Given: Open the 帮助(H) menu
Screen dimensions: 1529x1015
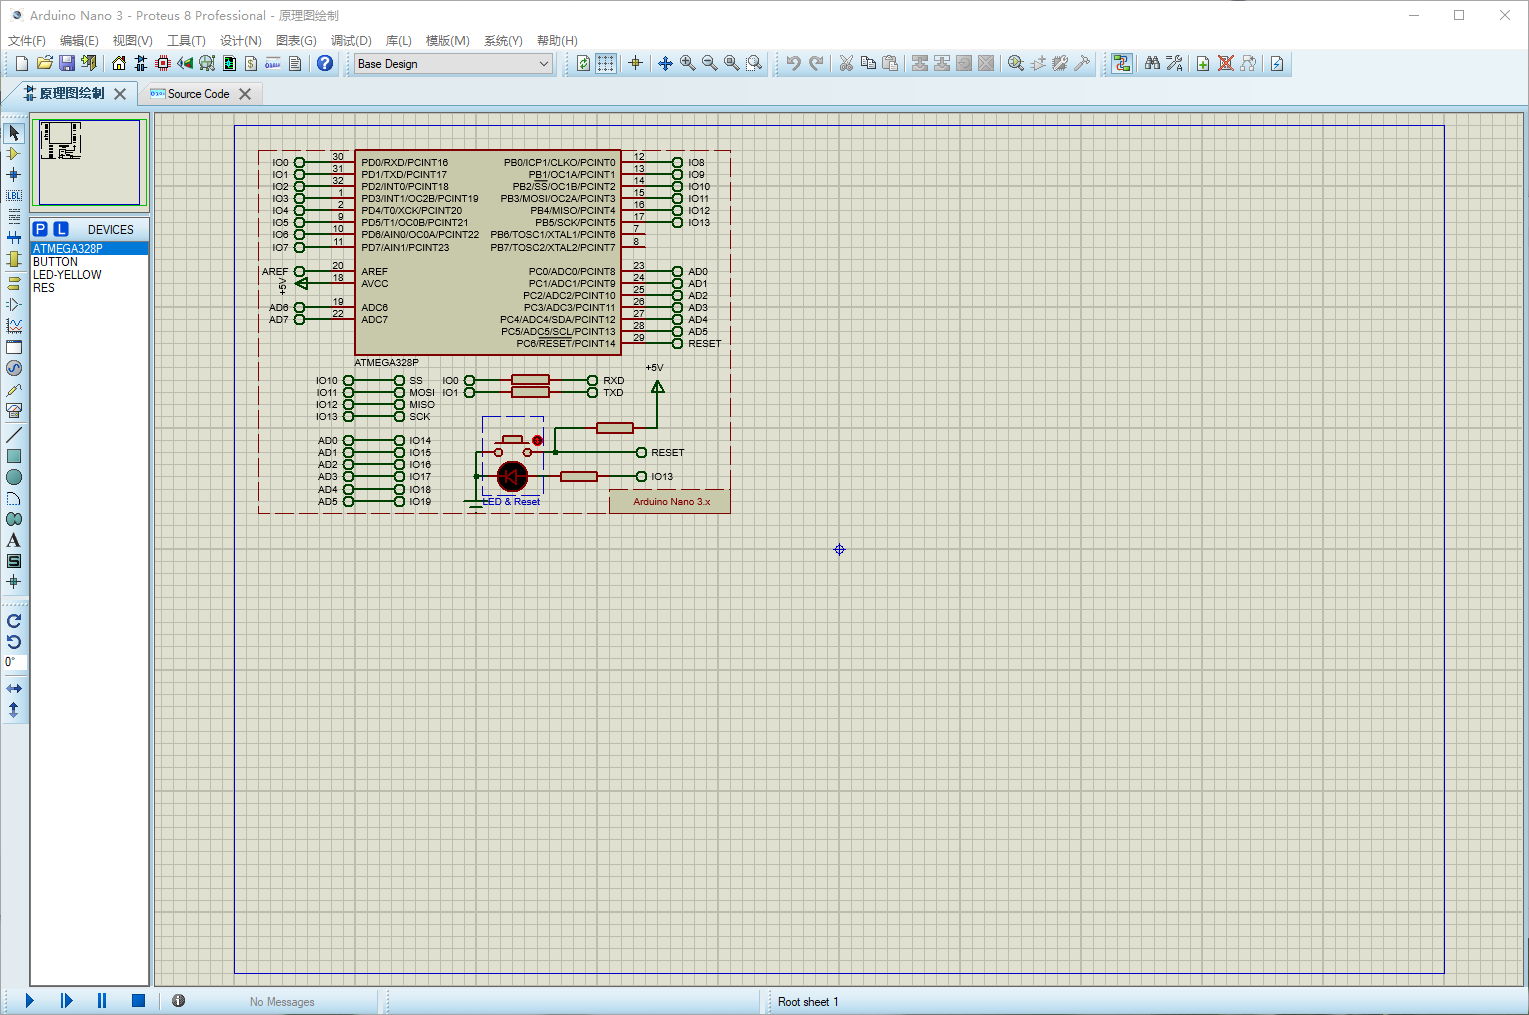Looking at the screenshot, I should point(557,40).
